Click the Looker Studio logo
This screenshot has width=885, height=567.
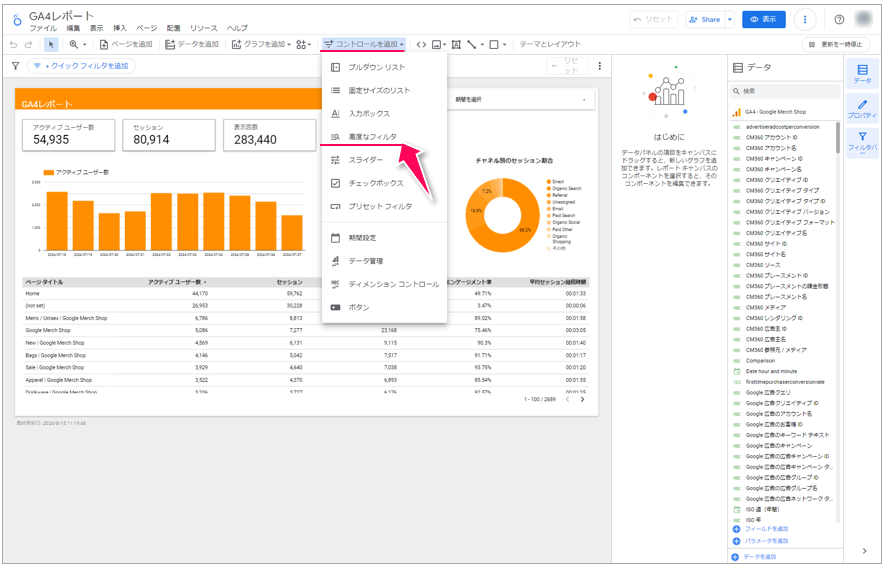[x=17, y=20]
